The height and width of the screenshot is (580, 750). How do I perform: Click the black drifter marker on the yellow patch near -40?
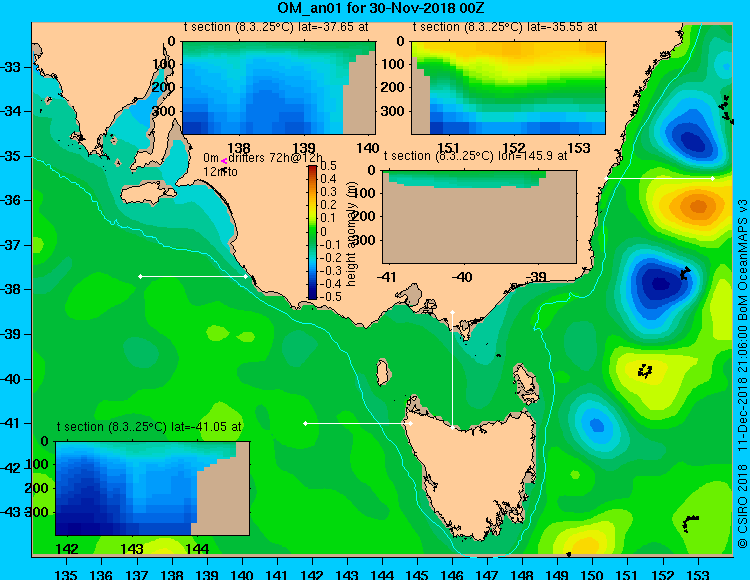coord(645,370)
